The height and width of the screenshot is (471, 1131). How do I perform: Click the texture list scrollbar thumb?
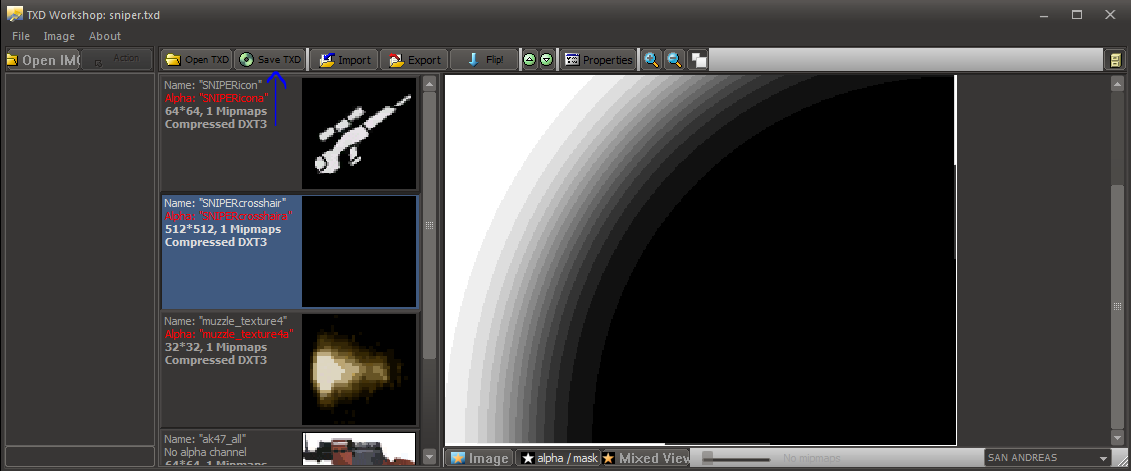430,225
